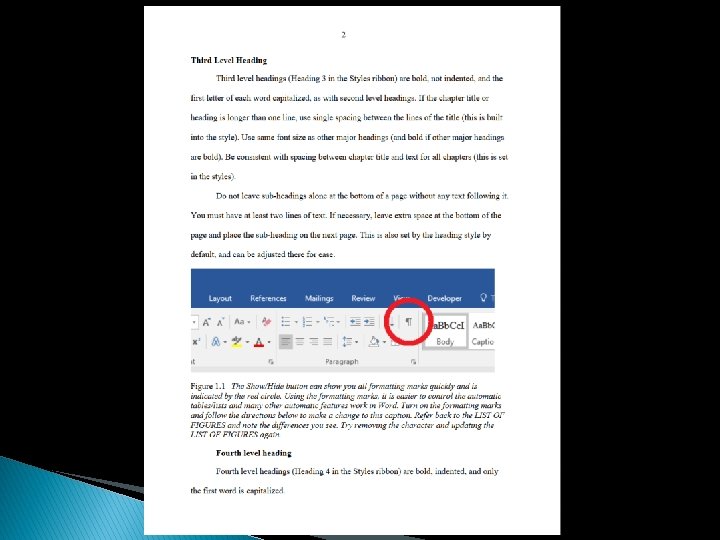720x540 pixels.
Task: Toggle Superscript formatting
Action: tap(196, 342)
